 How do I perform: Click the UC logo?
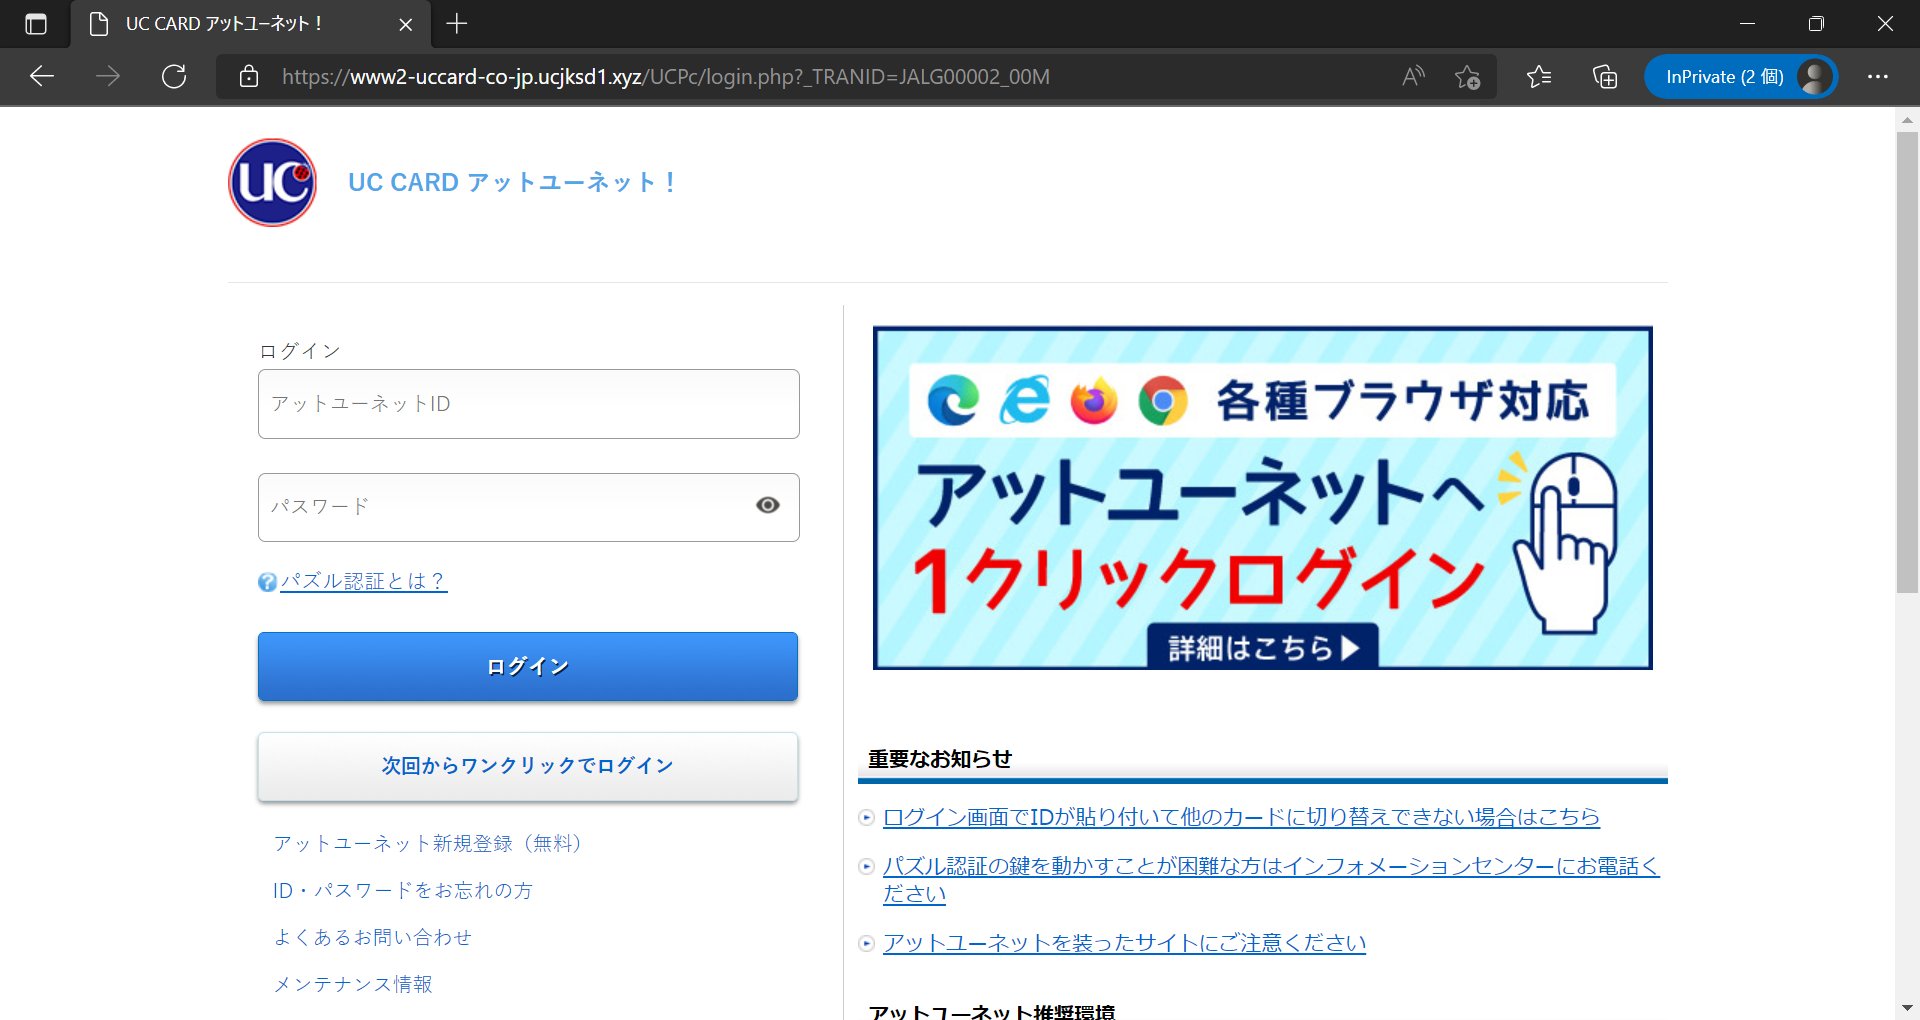point(272,182)
